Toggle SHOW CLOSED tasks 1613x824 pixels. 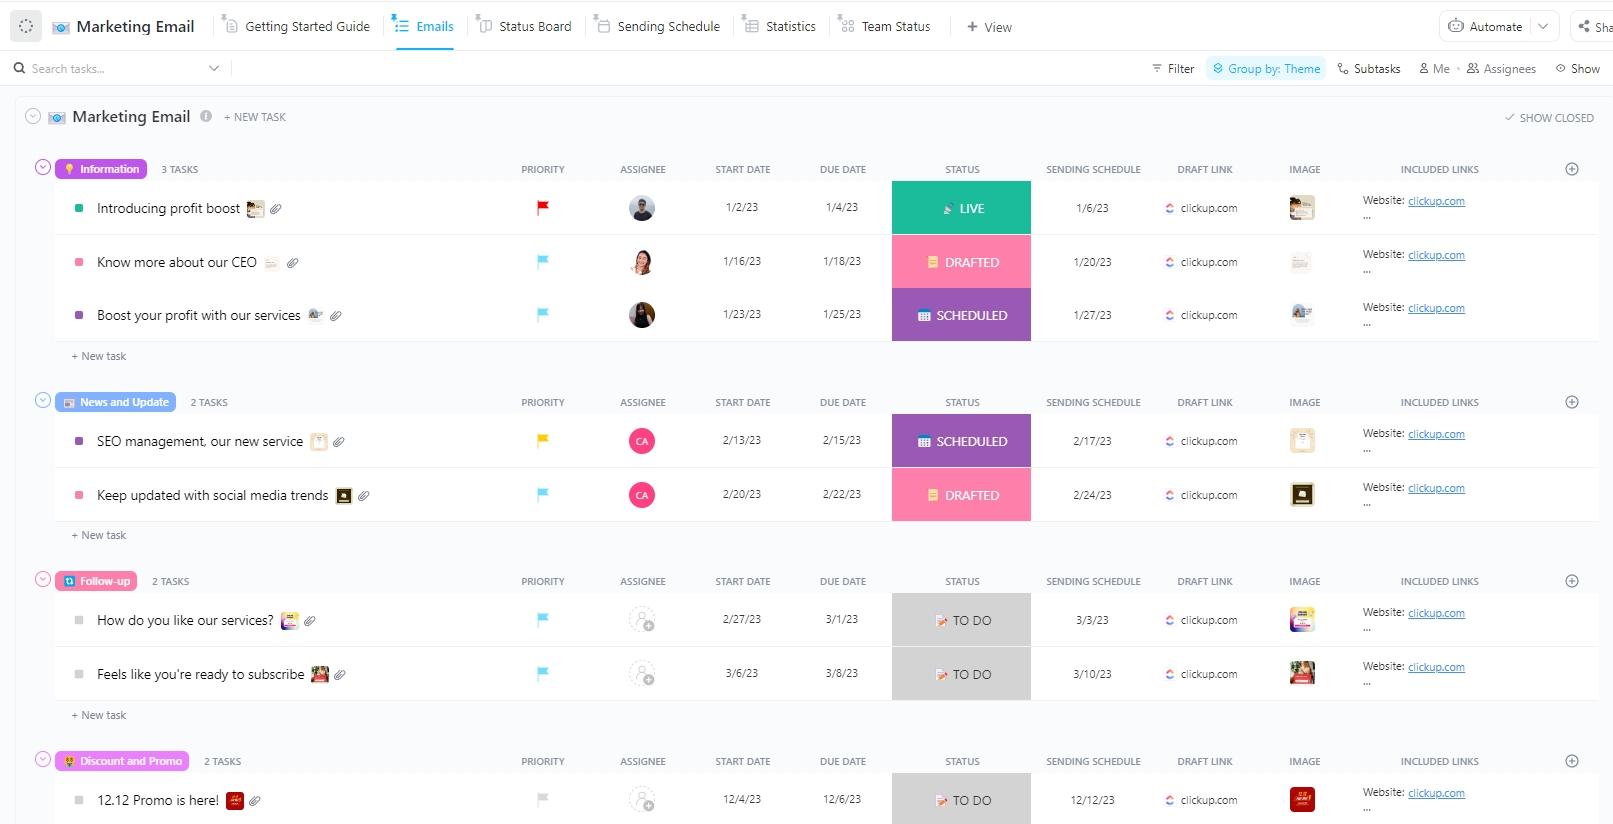pos(1549,118)
